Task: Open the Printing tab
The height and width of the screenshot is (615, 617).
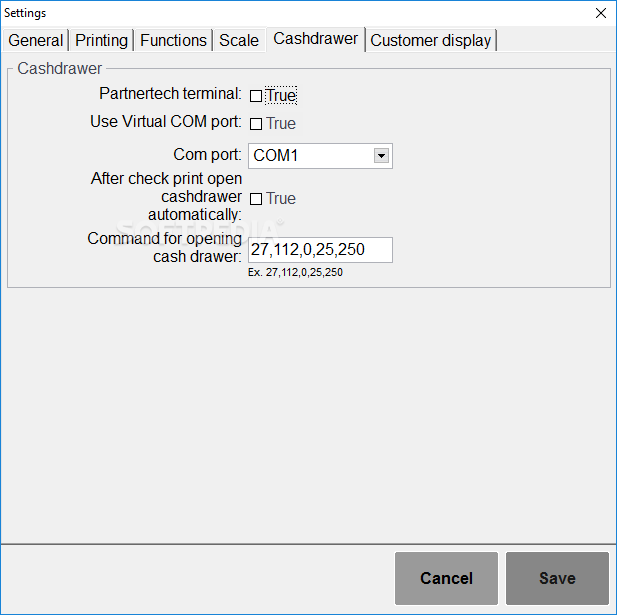Action: tap(102, 40)
